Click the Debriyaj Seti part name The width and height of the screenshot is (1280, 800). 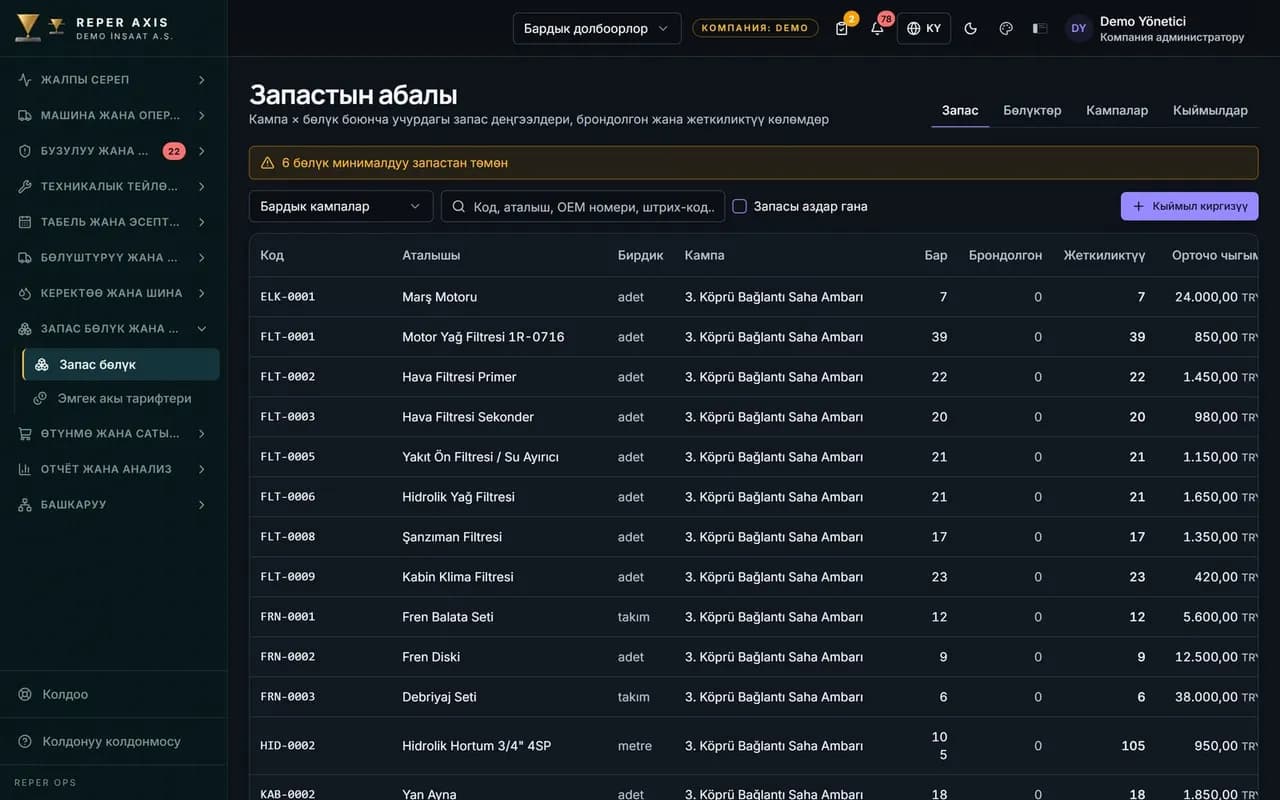439,697
